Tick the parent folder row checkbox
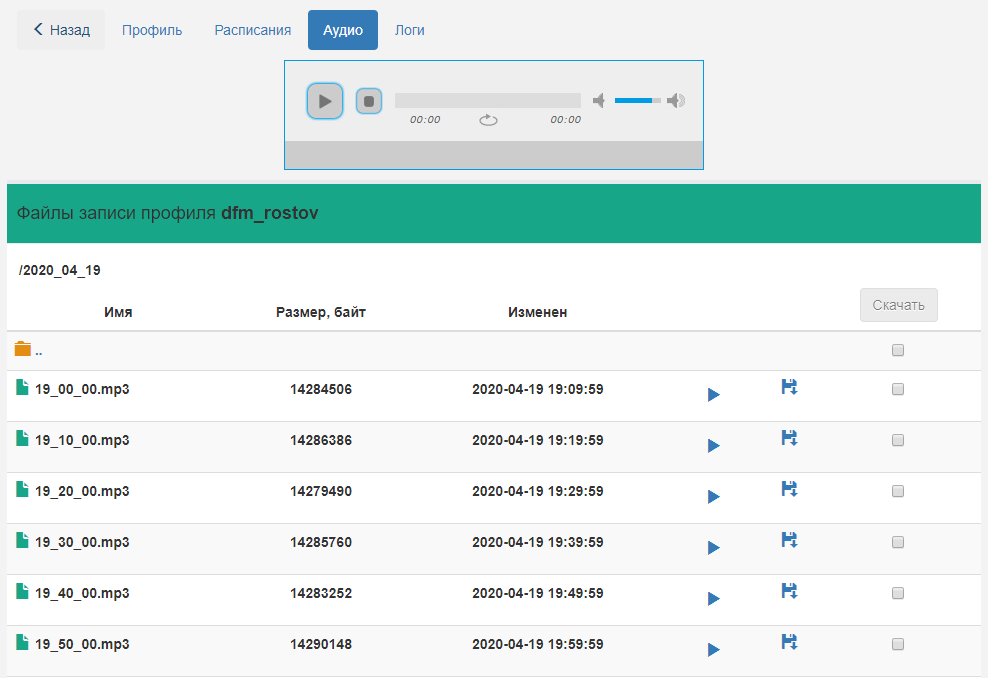The height and width of the screenshot is (678, 988). tap(897, 350)
